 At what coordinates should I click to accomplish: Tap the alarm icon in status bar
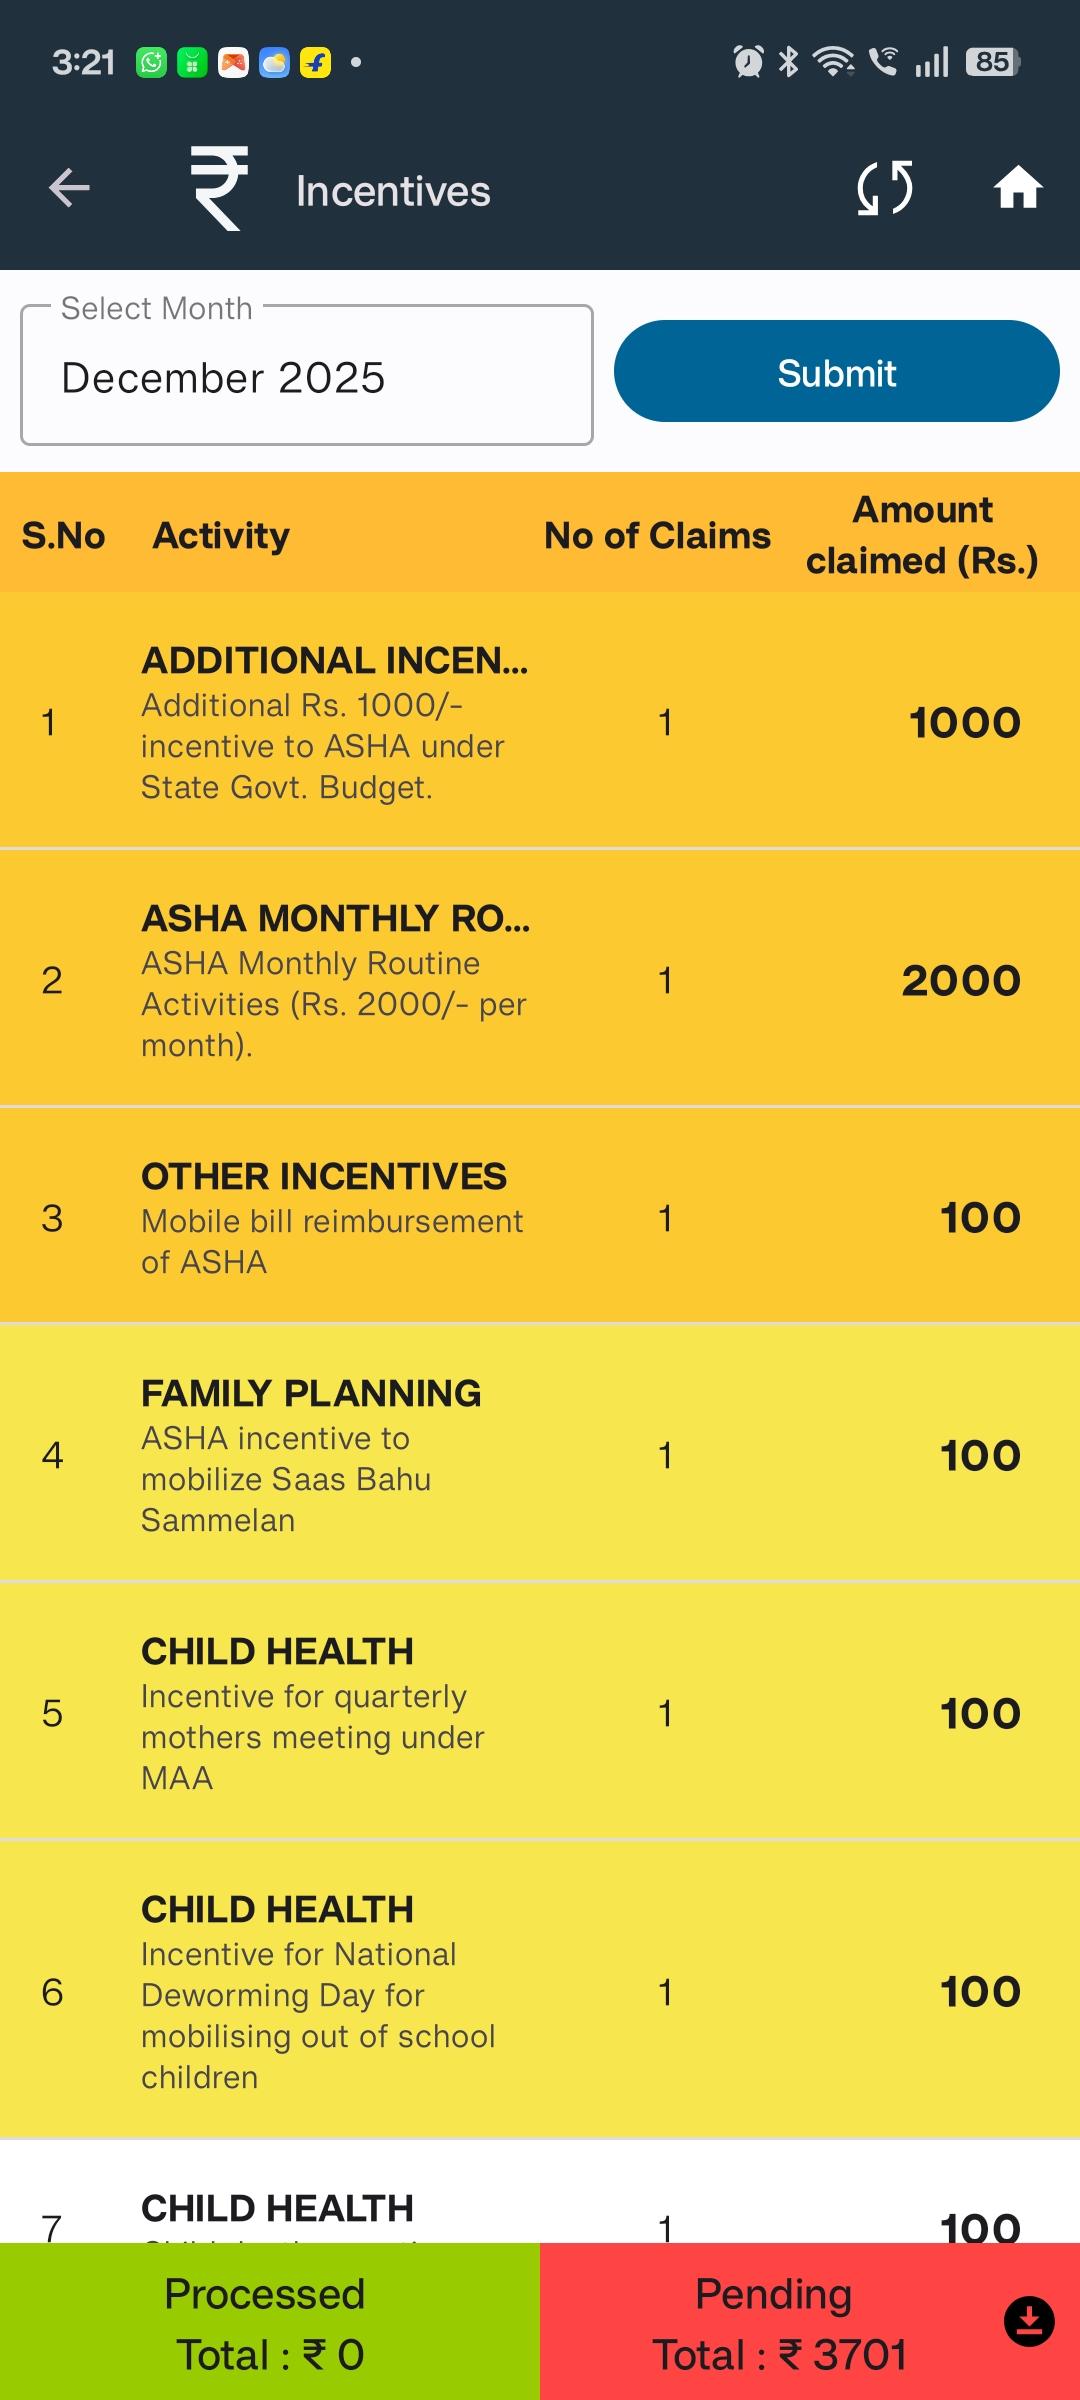[x=747, y=62]
